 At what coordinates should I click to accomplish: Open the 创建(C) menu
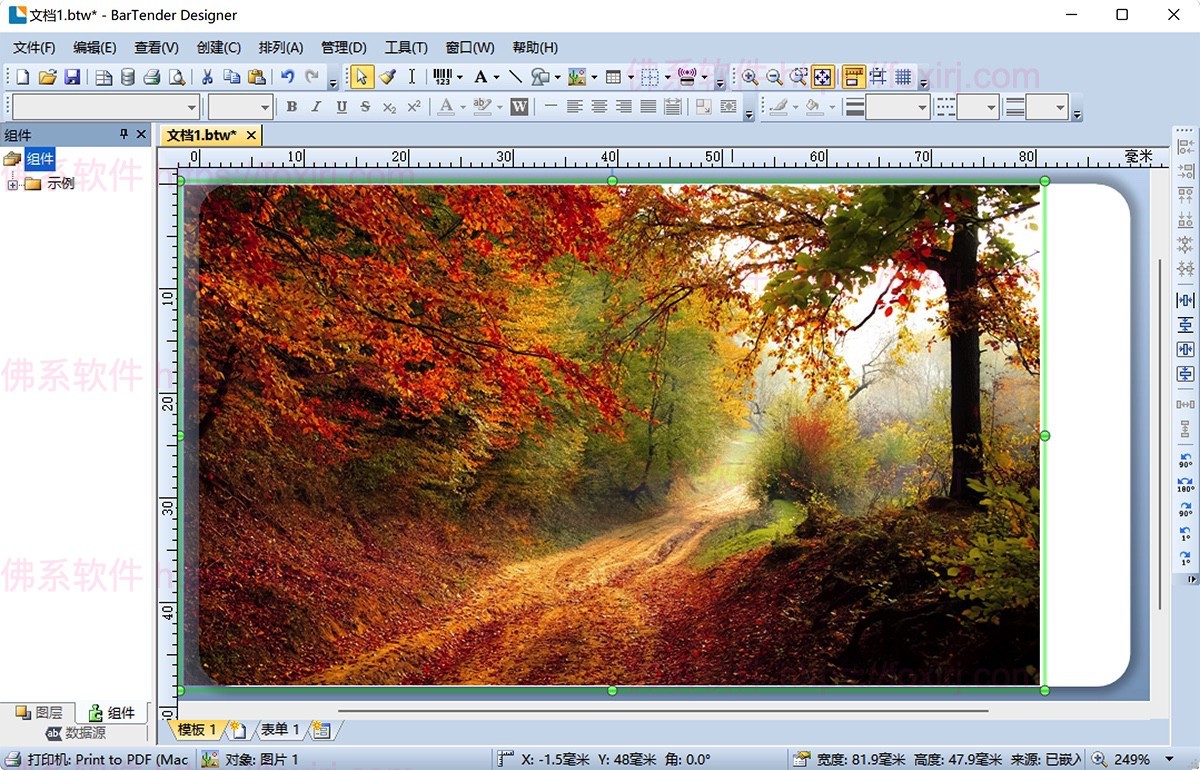point(218,47)
